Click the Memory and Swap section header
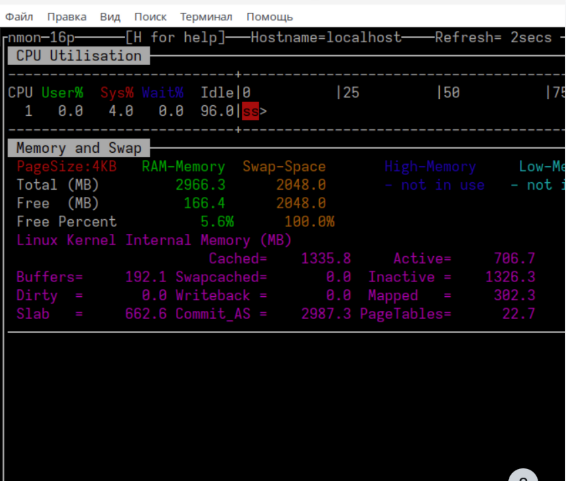The width and height of the screenshot is (566, 481). coord(79,148)
